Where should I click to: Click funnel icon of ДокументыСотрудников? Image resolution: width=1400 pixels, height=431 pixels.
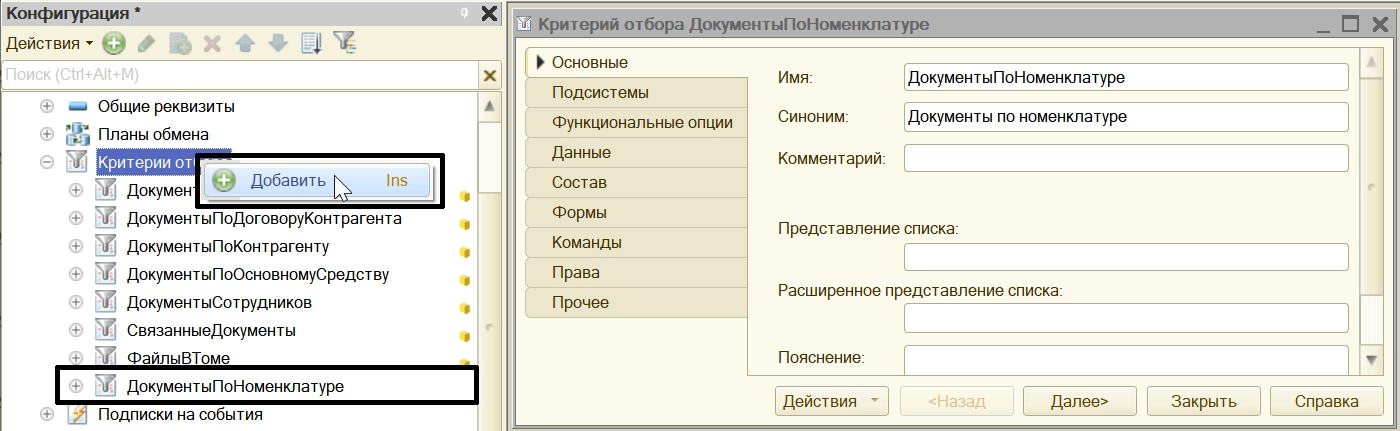coord(106,302)
